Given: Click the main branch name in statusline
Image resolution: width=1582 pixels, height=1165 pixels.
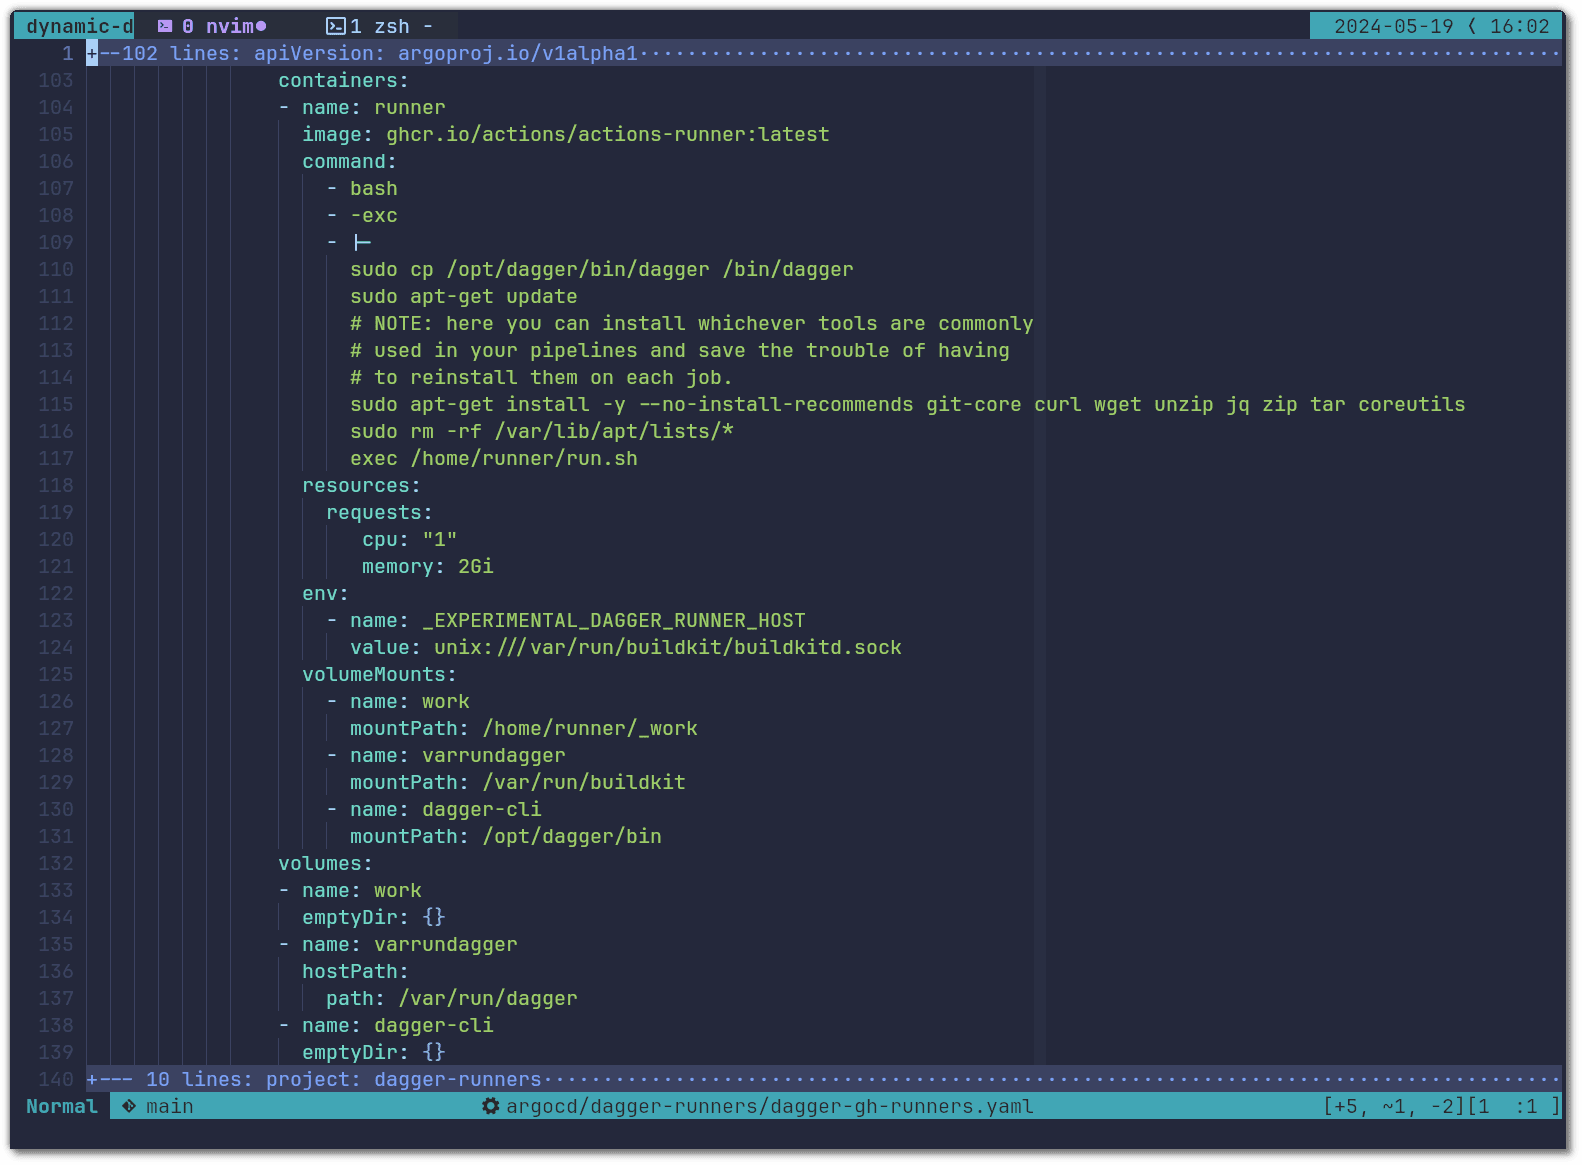Looking at the screenshot, I should click(x=169, y=1106).
